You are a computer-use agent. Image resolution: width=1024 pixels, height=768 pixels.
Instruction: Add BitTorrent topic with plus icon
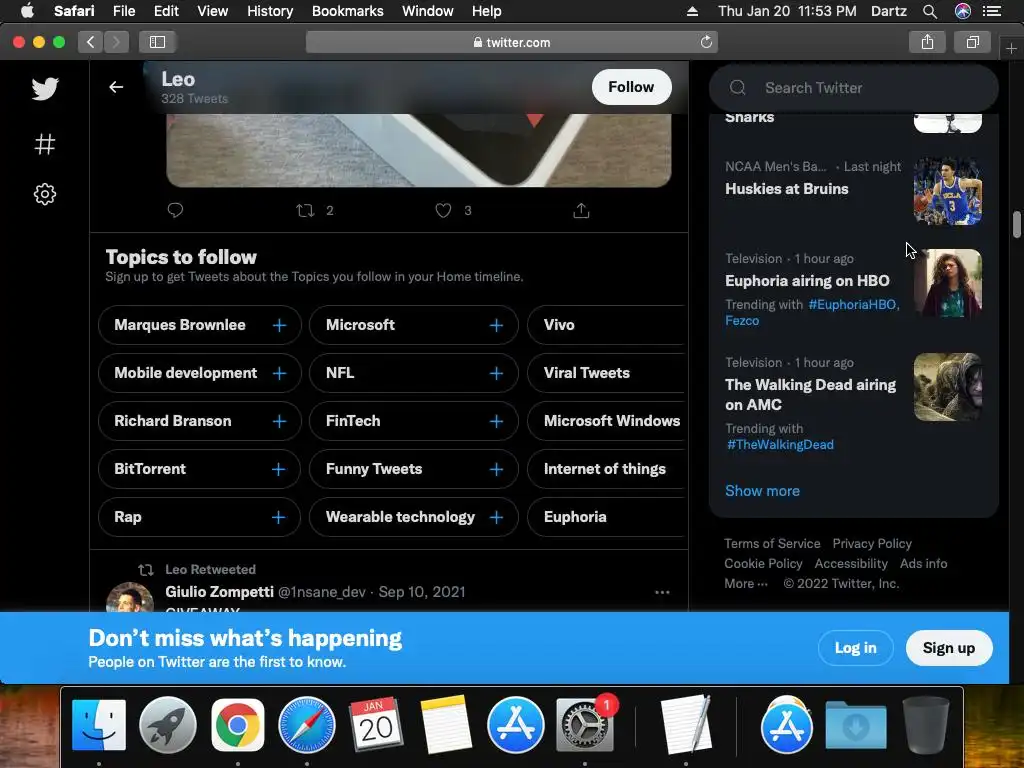[x=279, y=469]
